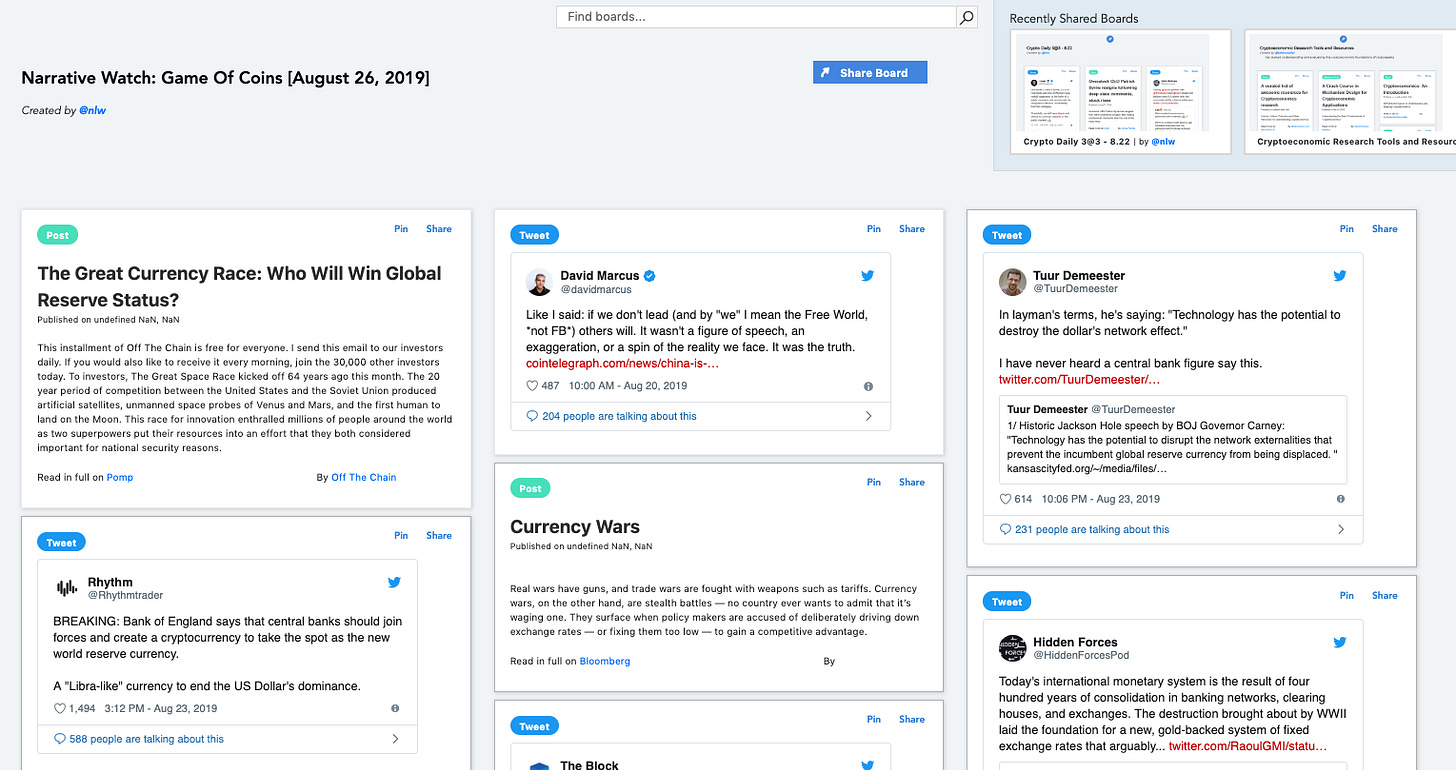Click David Marcus verified badge
The width and height of the screenshot is (1456, 770).
[650, 276]
